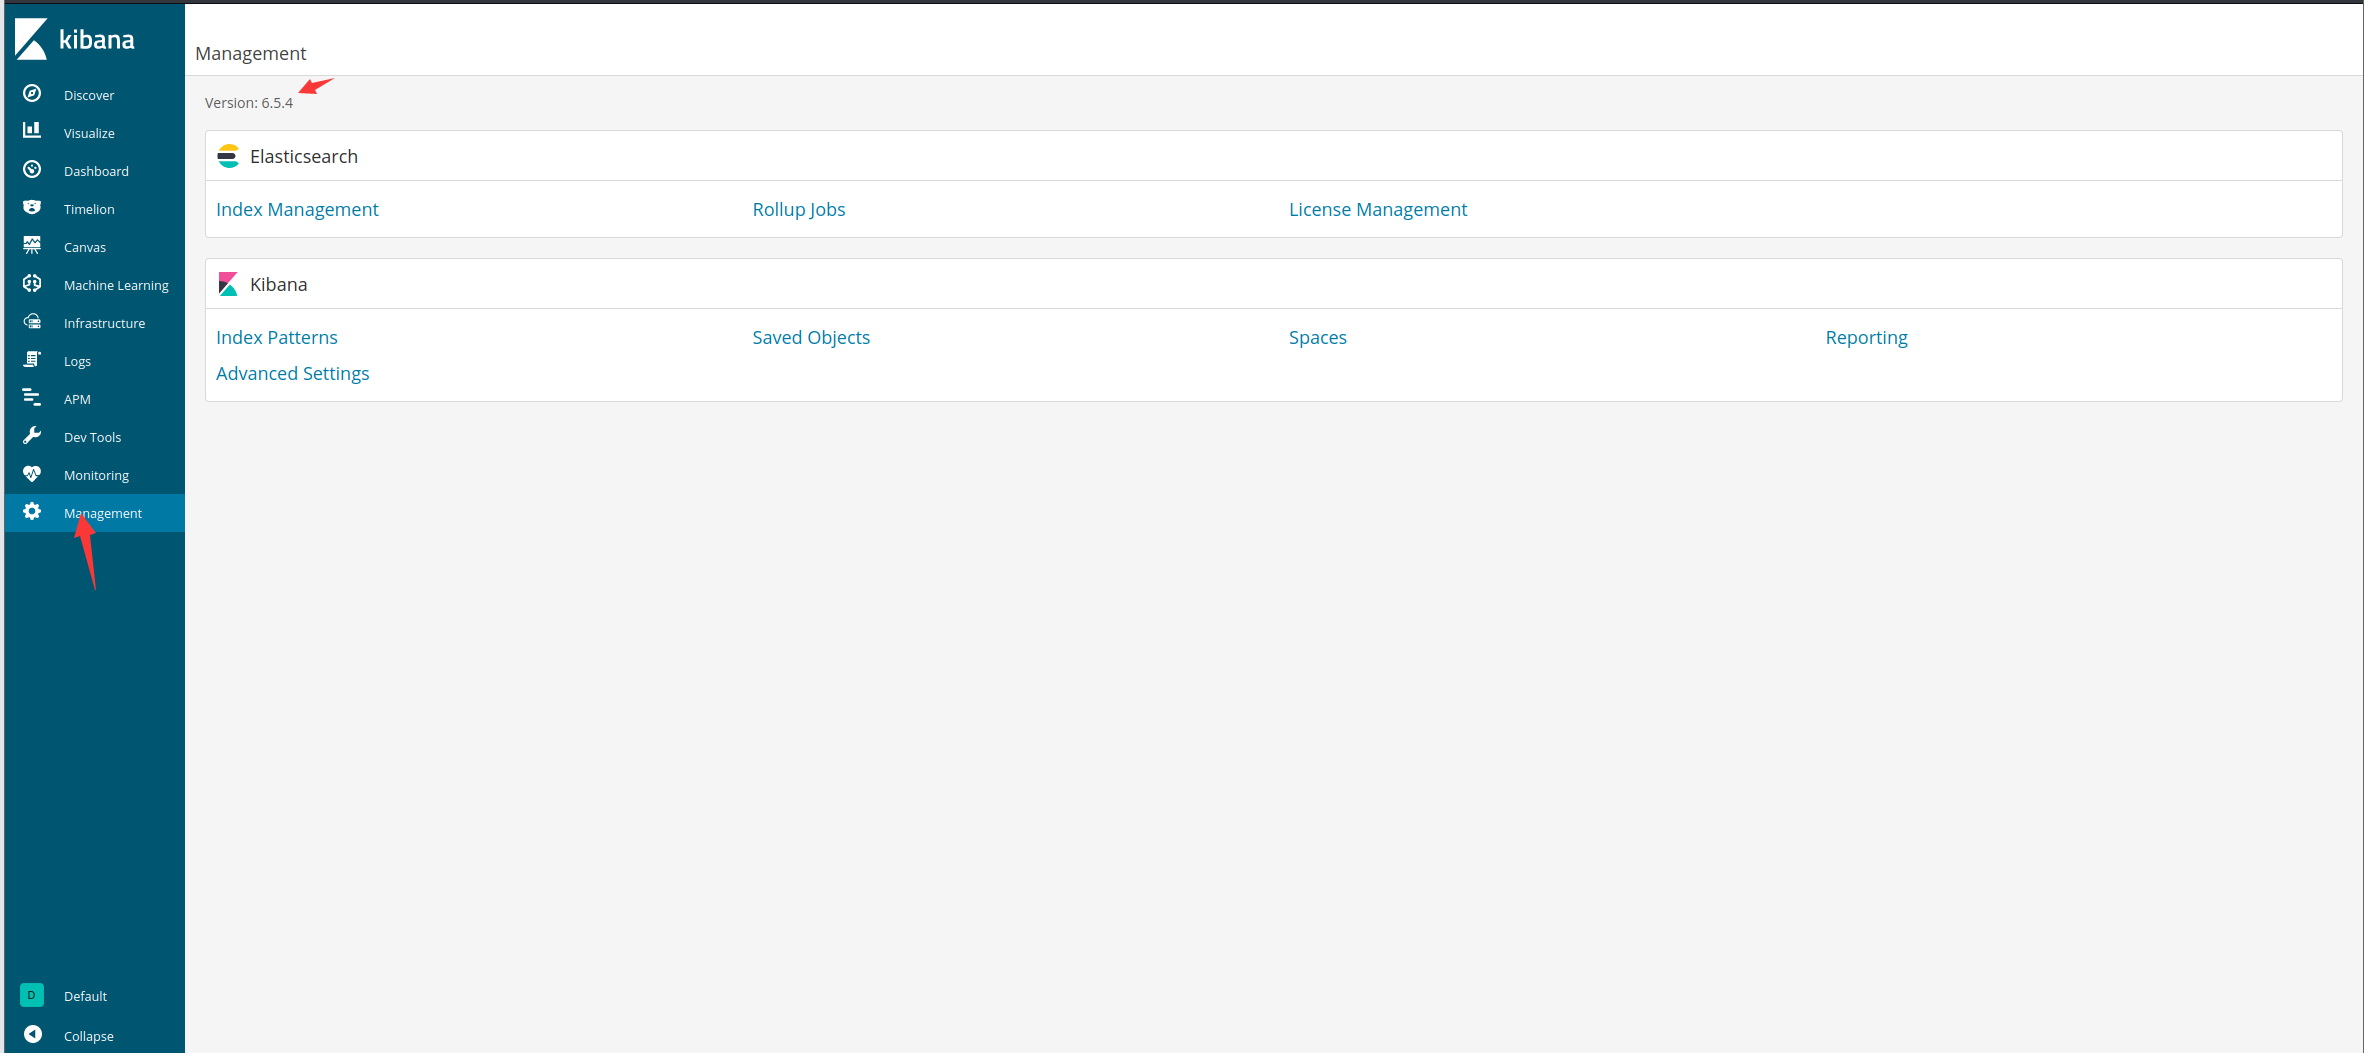Click the APM sidebar icon
This screenshot has width=2364, height=1053.
(32, 398)
